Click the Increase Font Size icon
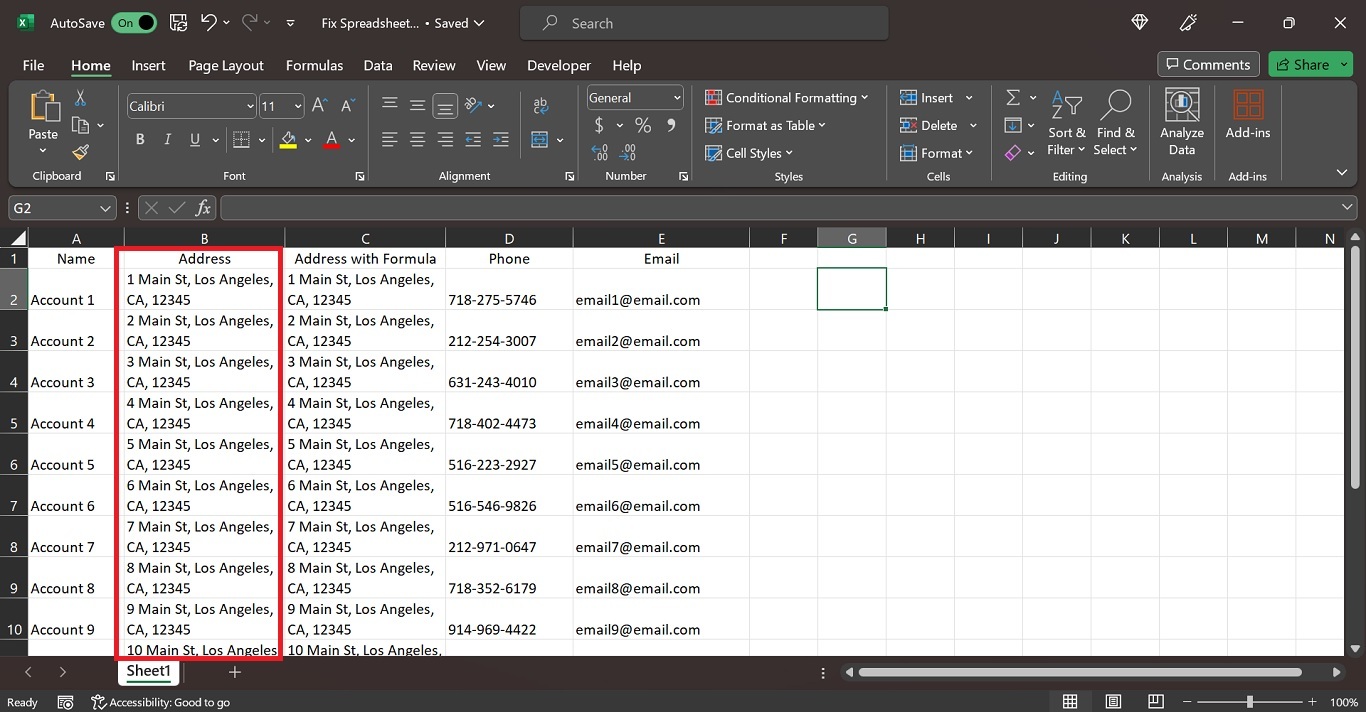 [320, 106]
